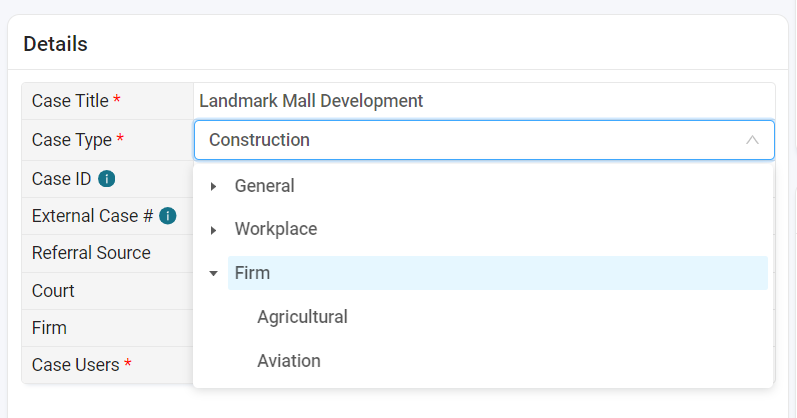Collapse the Firm category arrow

pos(213,274)
